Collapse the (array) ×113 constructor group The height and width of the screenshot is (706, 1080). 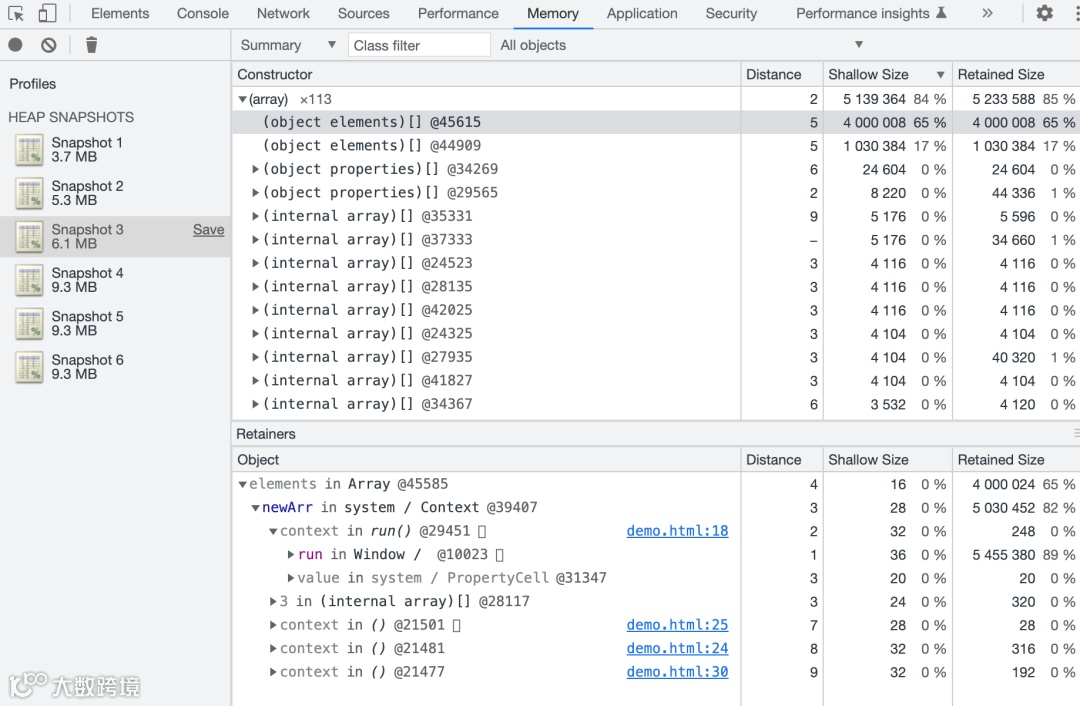243,99
